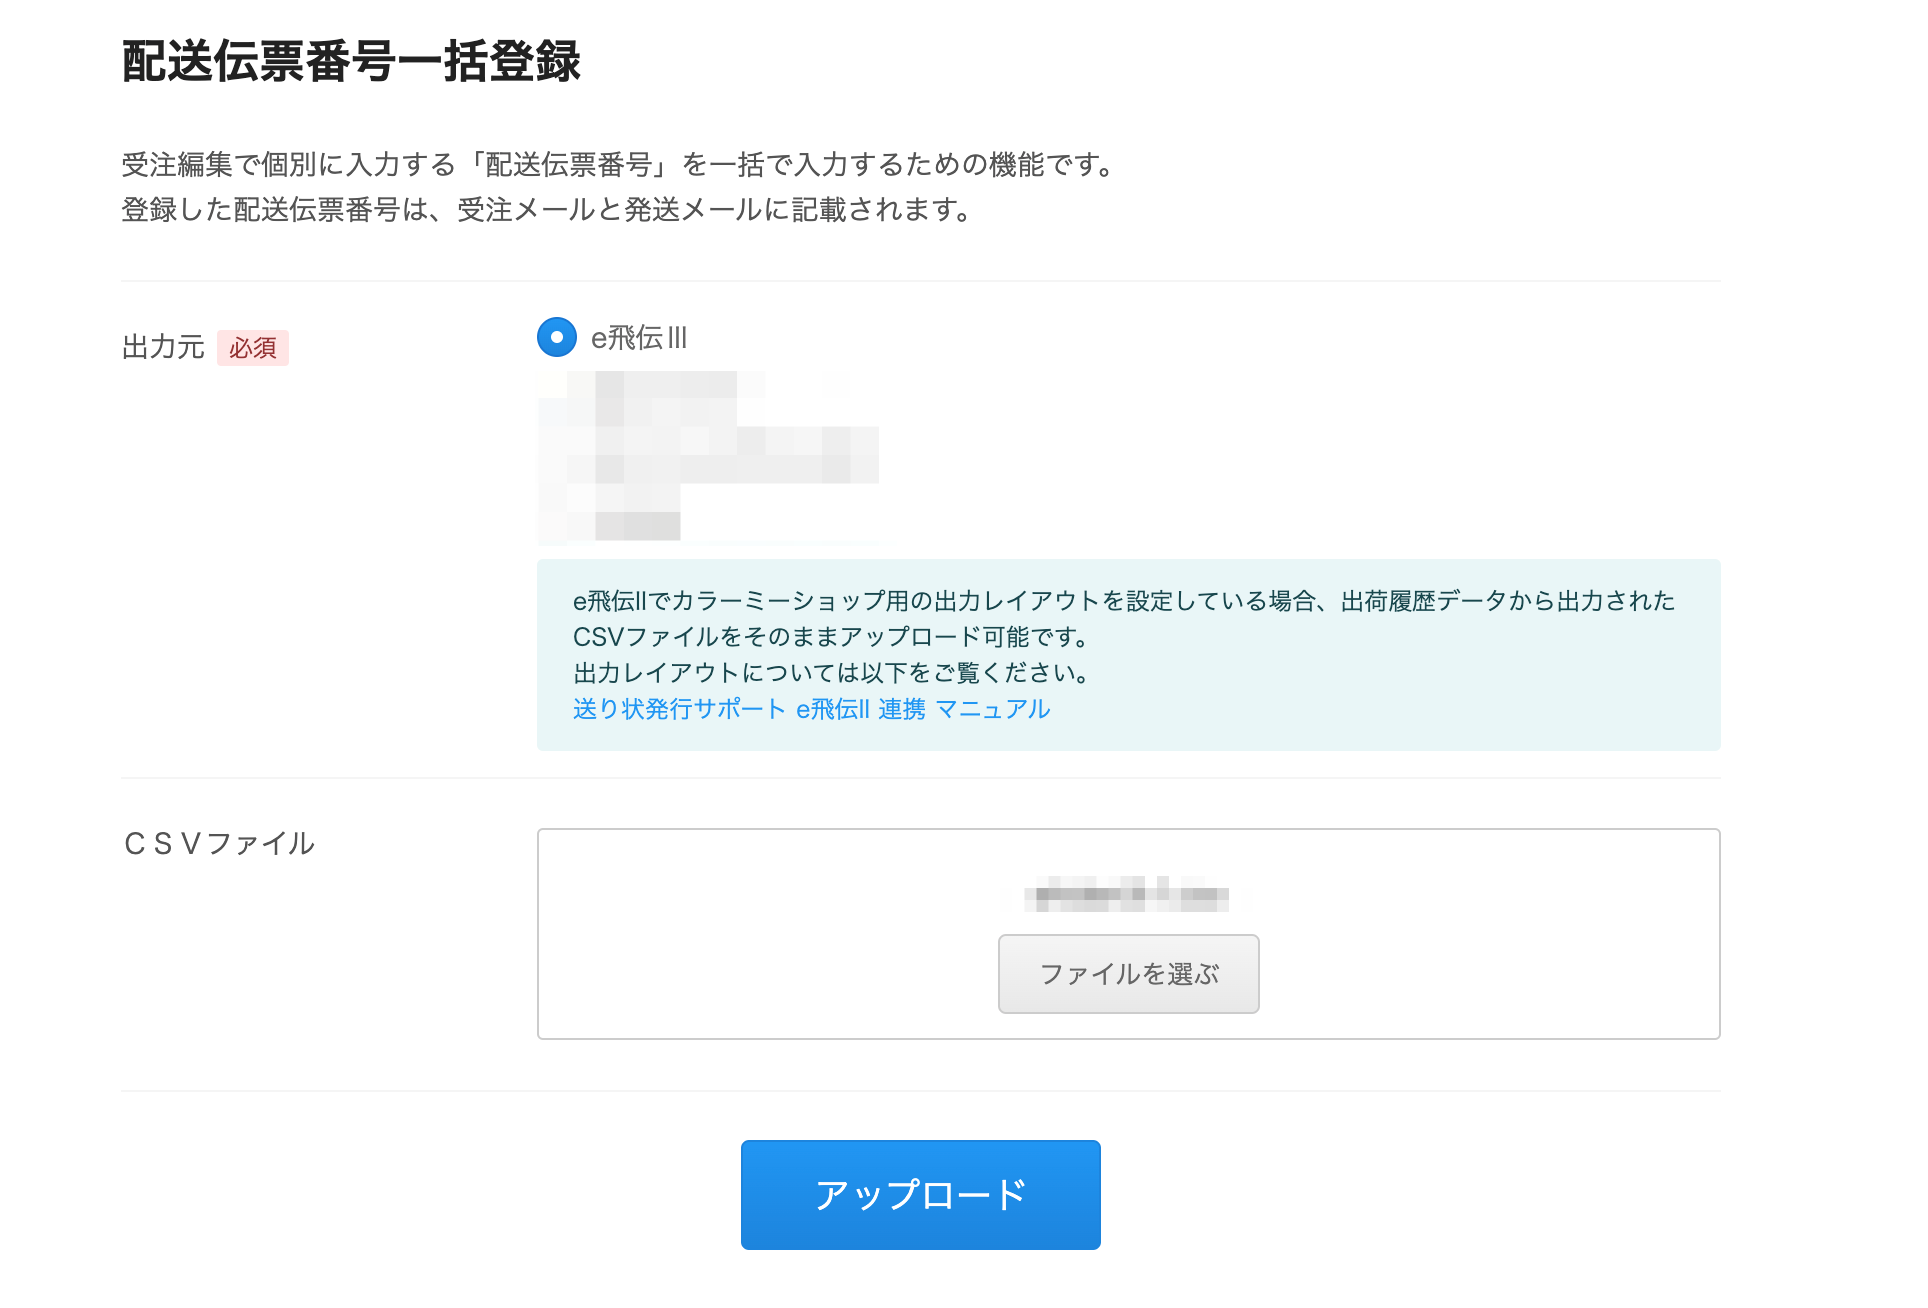The width and height of the screenshot is (1928, 1308).
Task: Open the 送り状発行サポート e飛伝II 連携 マニュアル link
Action: point(811,709)
